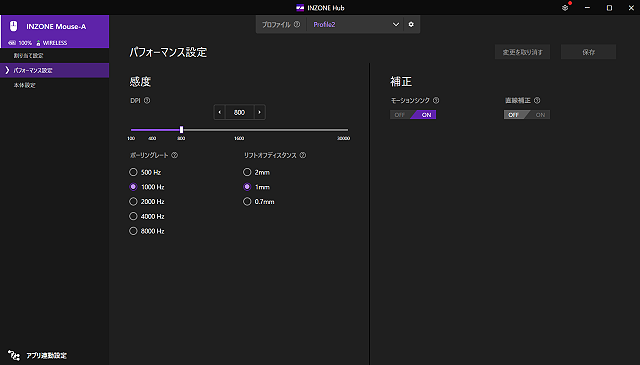The image size is (640, 365).
Task: Click the DPI slider handle
Action: (x=181, y=130)
